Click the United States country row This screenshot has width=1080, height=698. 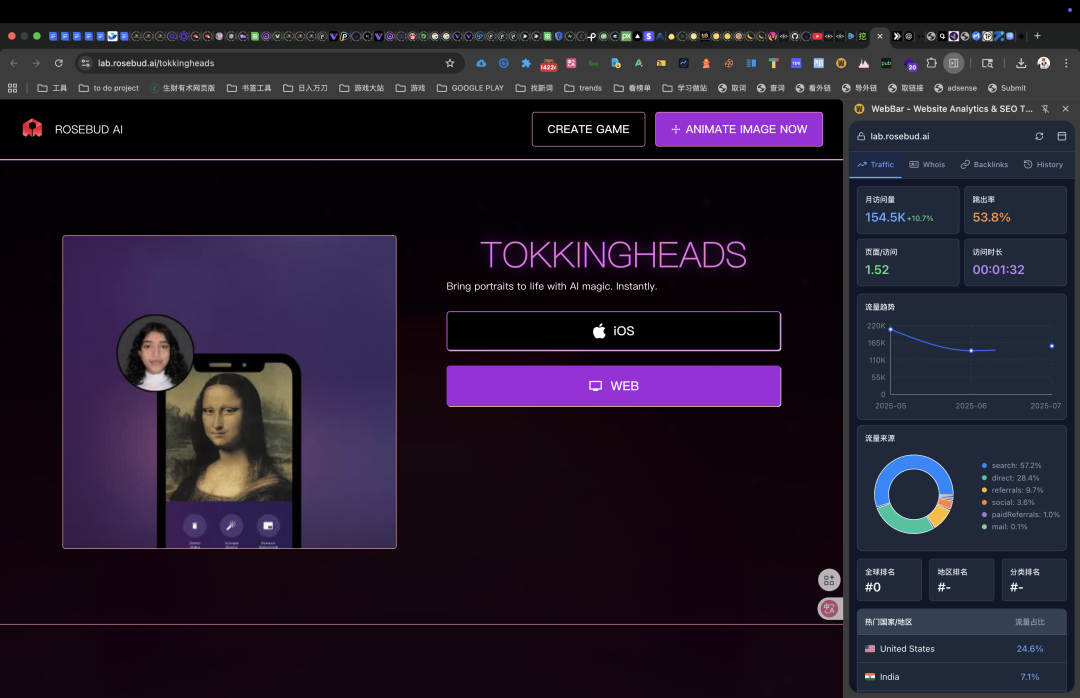(x=962, y=649)
